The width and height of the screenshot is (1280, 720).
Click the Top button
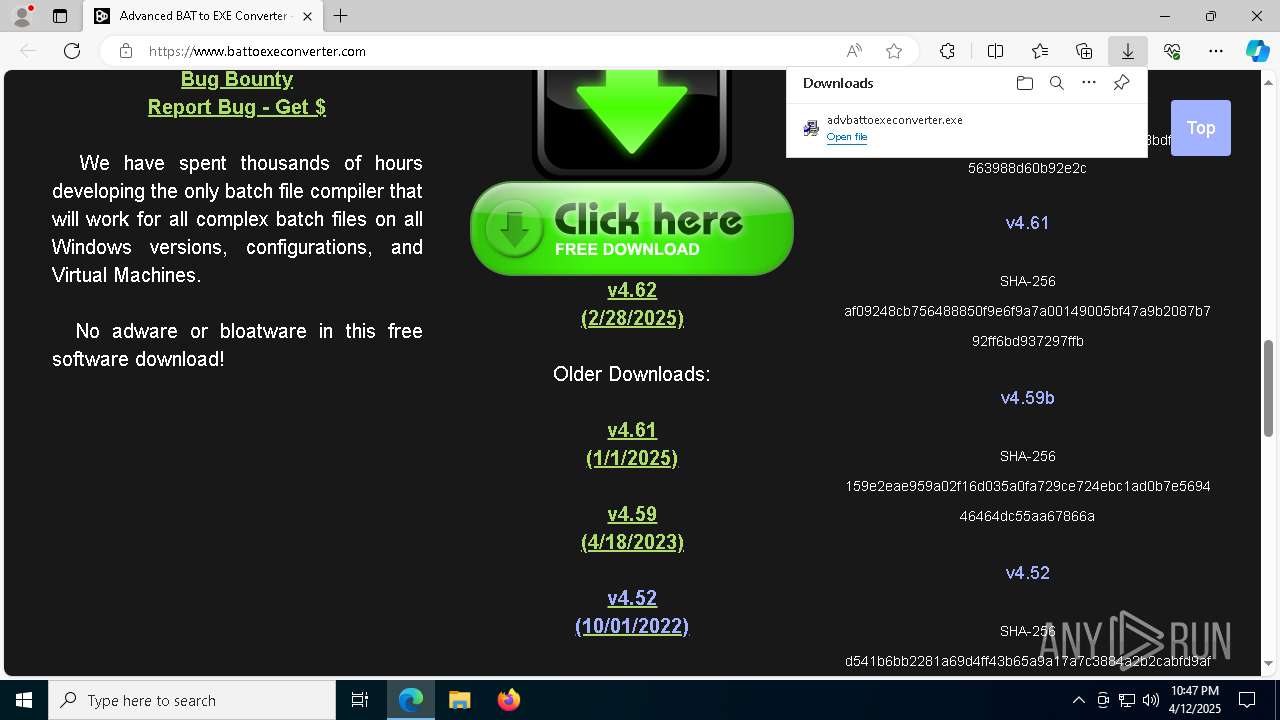[x=1201, y=128]
